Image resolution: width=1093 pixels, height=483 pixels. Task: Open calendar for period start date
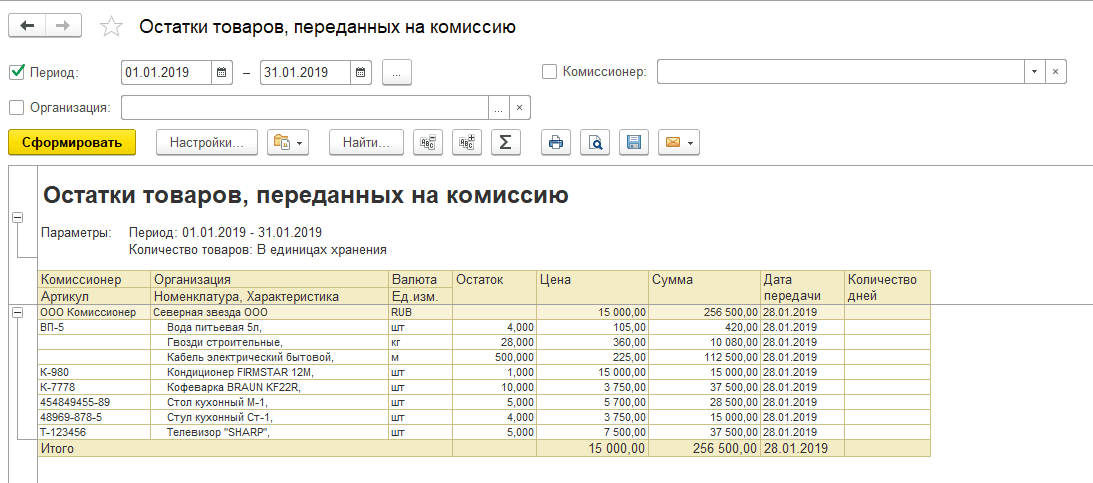(x=222, y=72)
